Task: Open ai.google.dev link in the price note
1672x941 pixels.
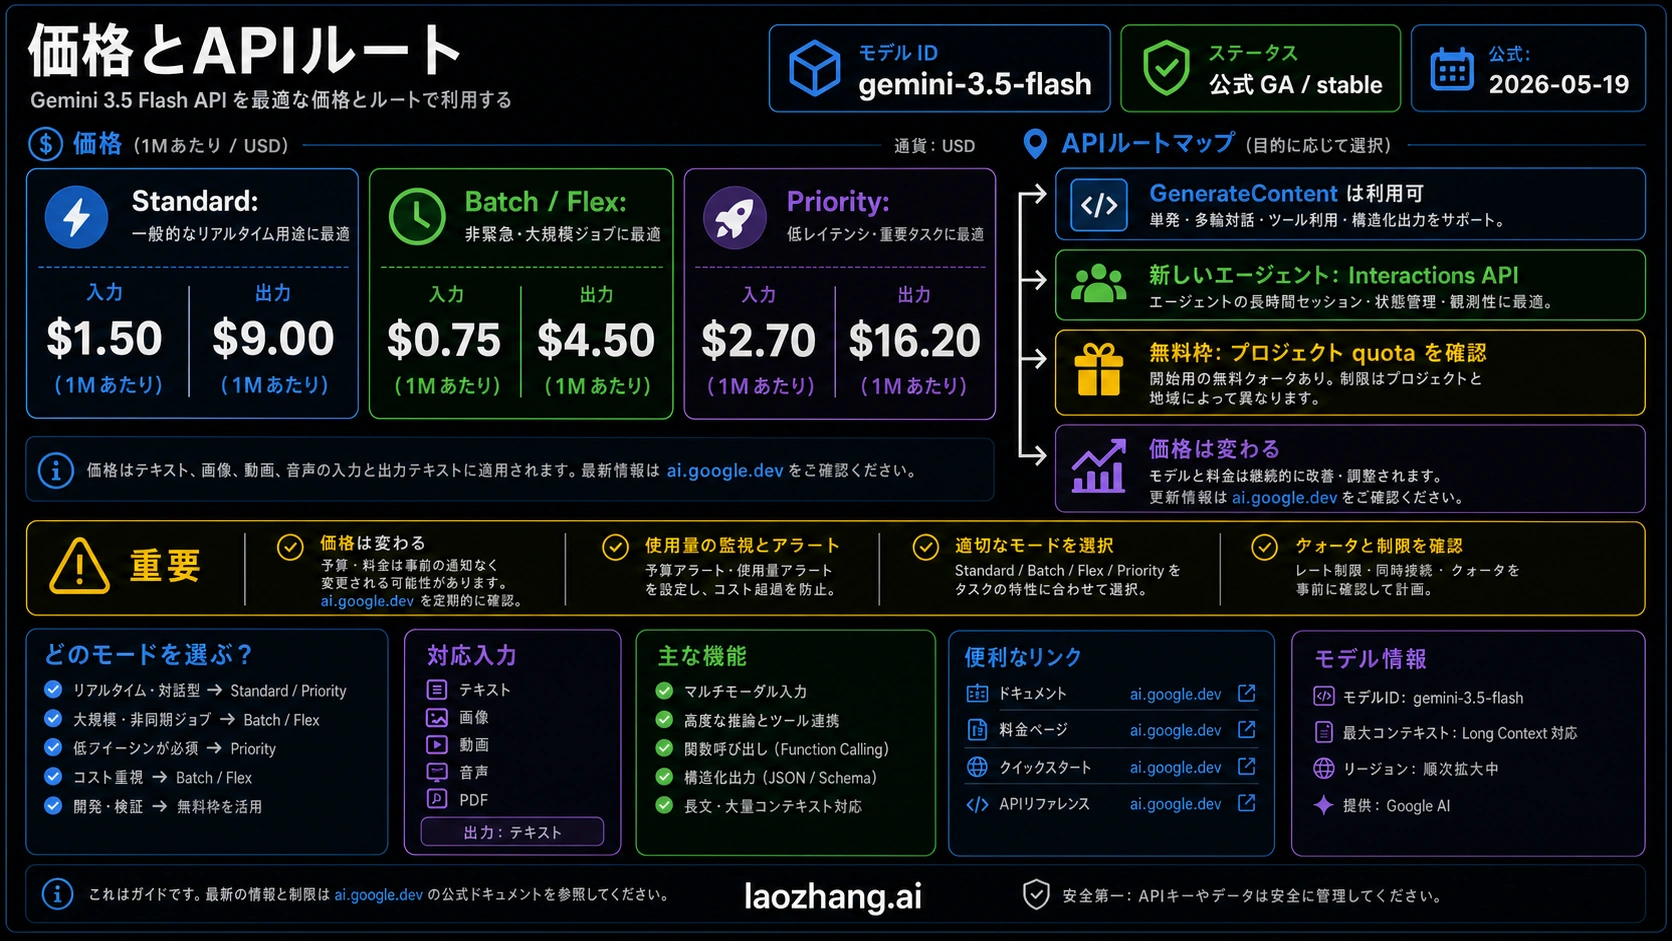Action: tap(725, 470)
